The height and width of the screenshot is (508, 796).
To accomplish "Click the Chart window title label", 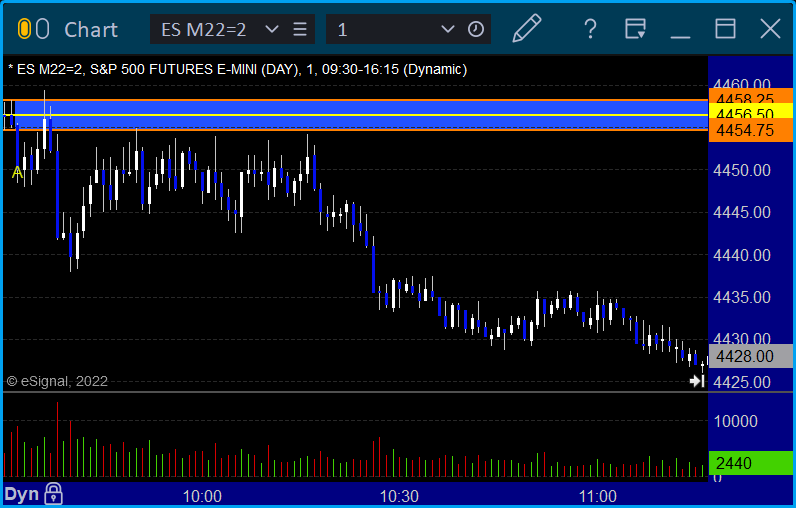I will 91,29.
